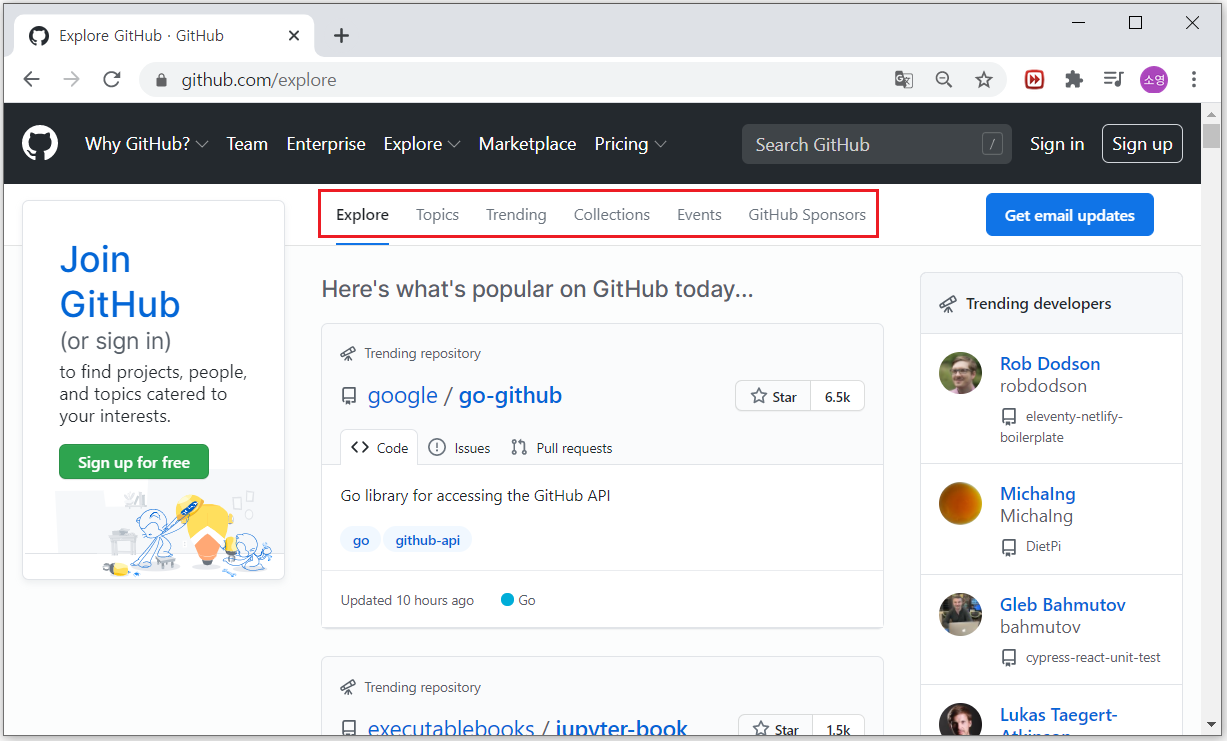Expand the Pricing dropdown menu
Viewport: 1227px width, 741px height.
pyautogui.click(x=630, y=144)
